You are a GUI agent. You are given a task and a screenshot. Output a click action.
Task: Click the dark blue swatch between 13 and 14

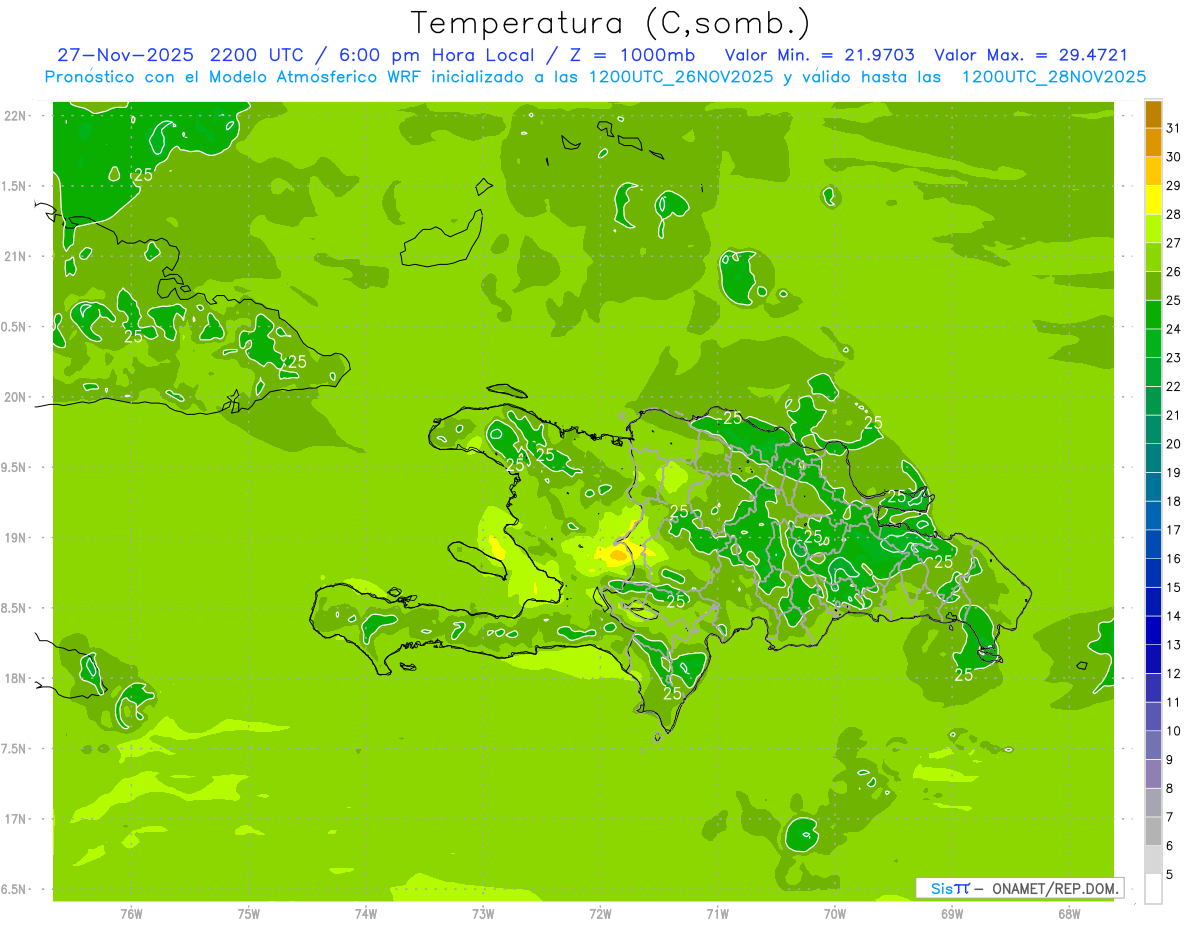[x=1153, y=631]
